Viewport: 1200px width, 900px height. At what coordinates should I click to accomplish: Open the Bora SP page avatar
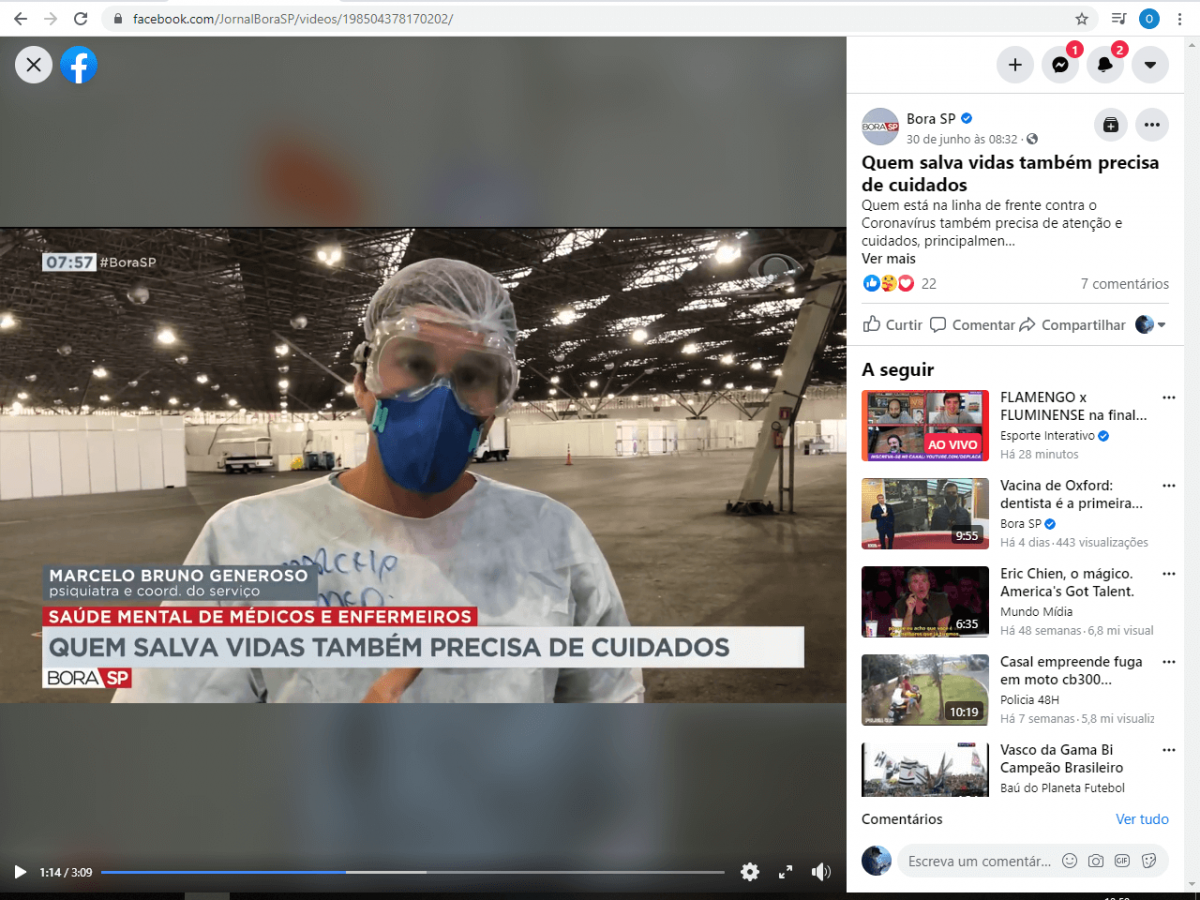click(x=880, y=126)
